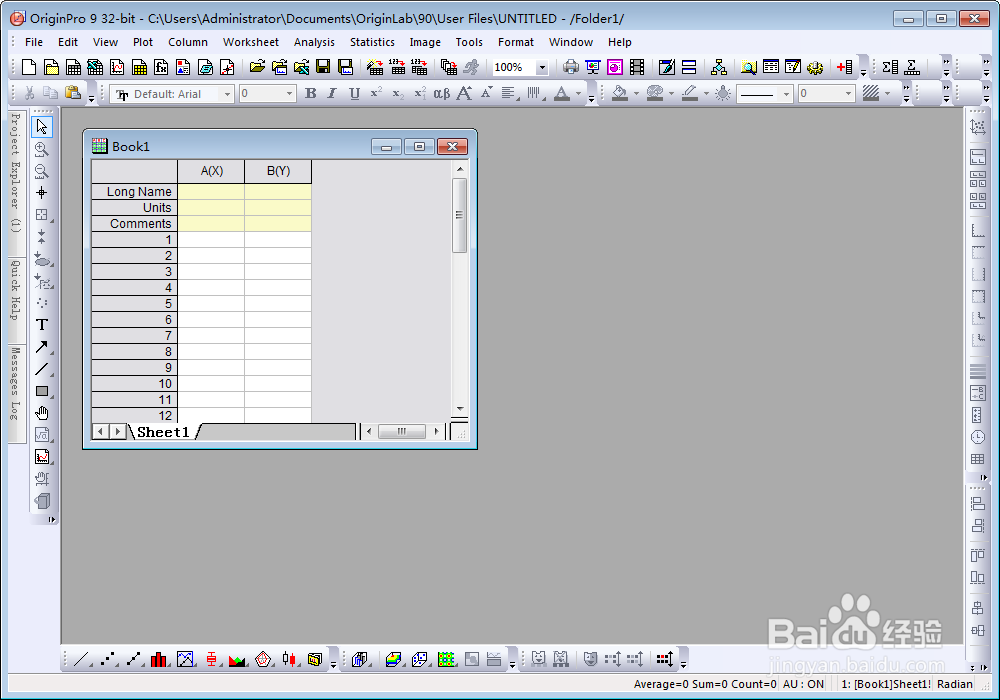Toggle Bold formatting

tap(311, 93)
